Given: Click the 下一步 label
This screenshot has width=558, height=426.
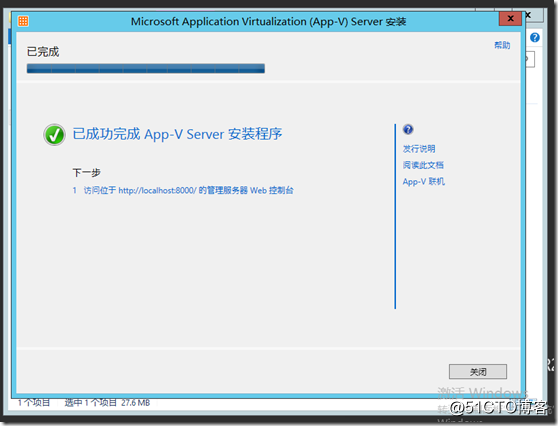Looking at the screenshot, I should 86,173.
